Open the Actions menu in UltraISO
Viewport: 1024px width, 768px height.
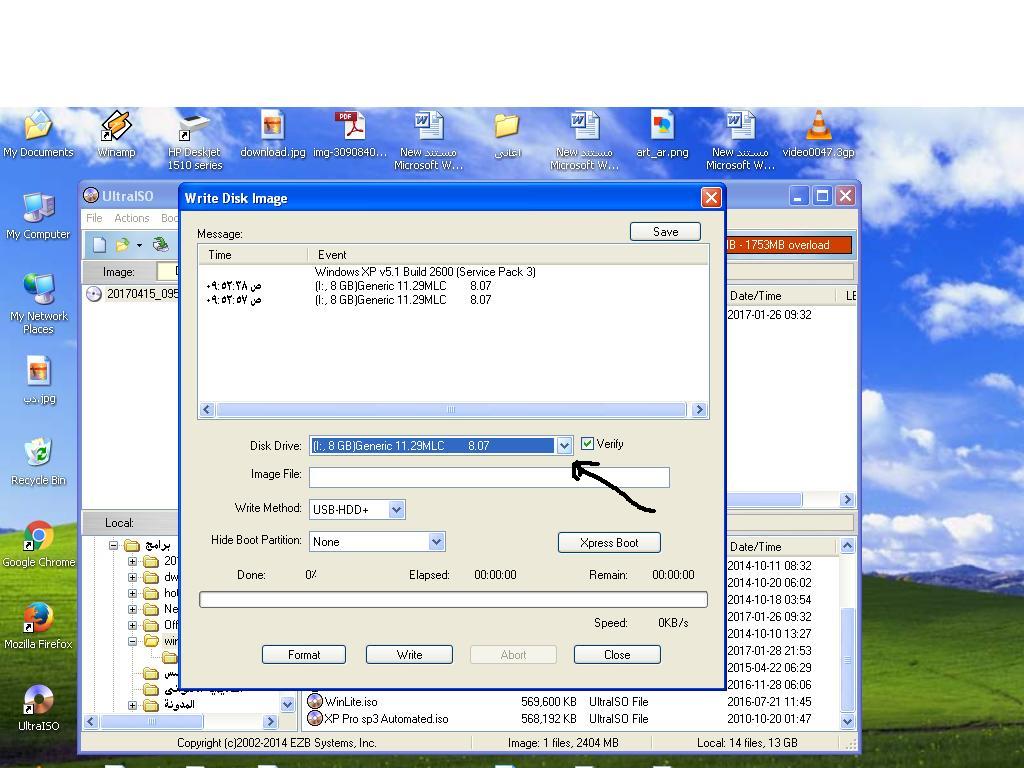point(131,218)
